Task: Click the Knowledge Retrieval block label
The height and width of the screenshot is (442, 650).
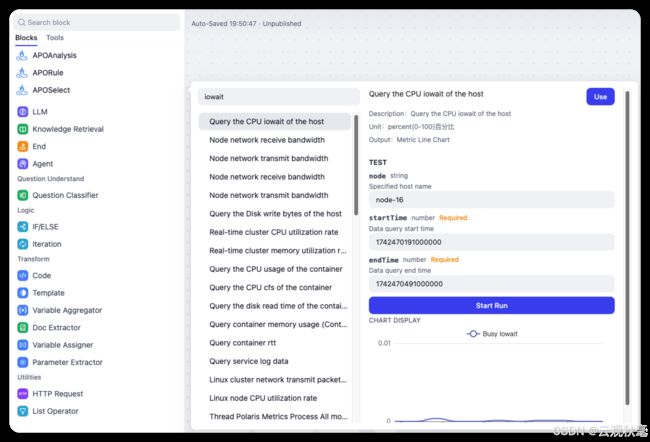Action: [68, 129]
